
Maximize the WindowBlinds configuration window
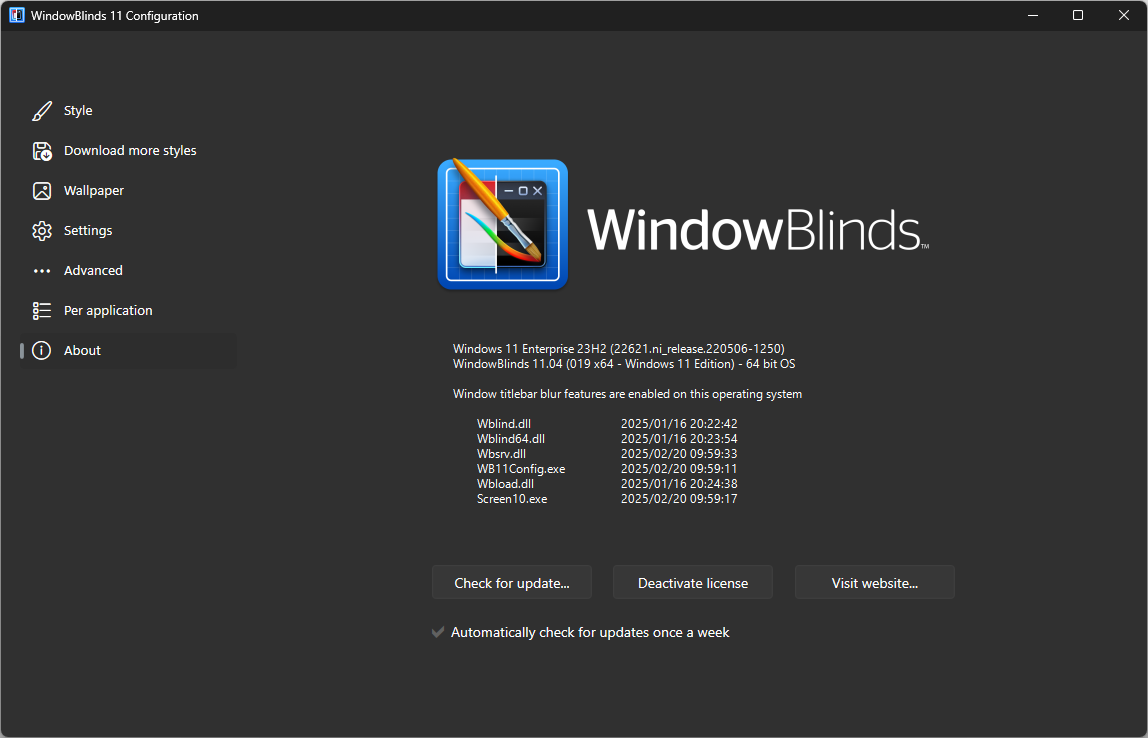click(x=1078, y=15)
